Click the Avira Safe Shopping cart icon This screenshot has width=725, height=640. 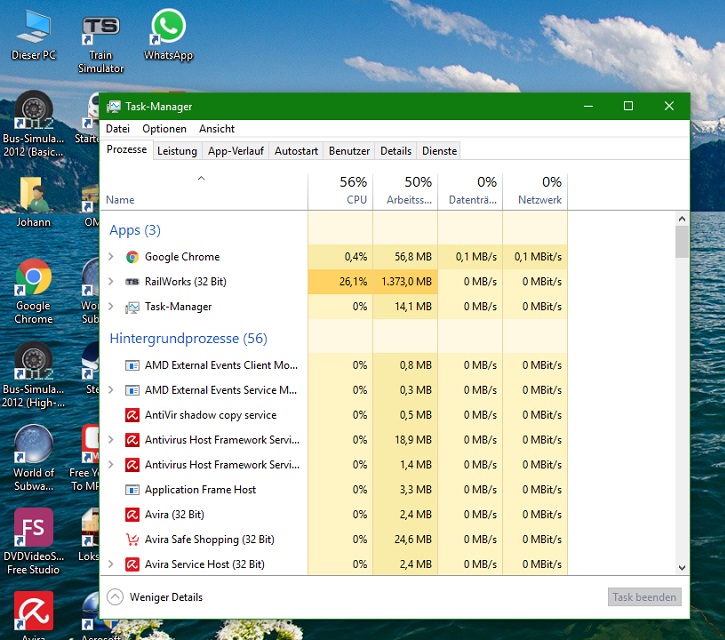click(132, 540)
